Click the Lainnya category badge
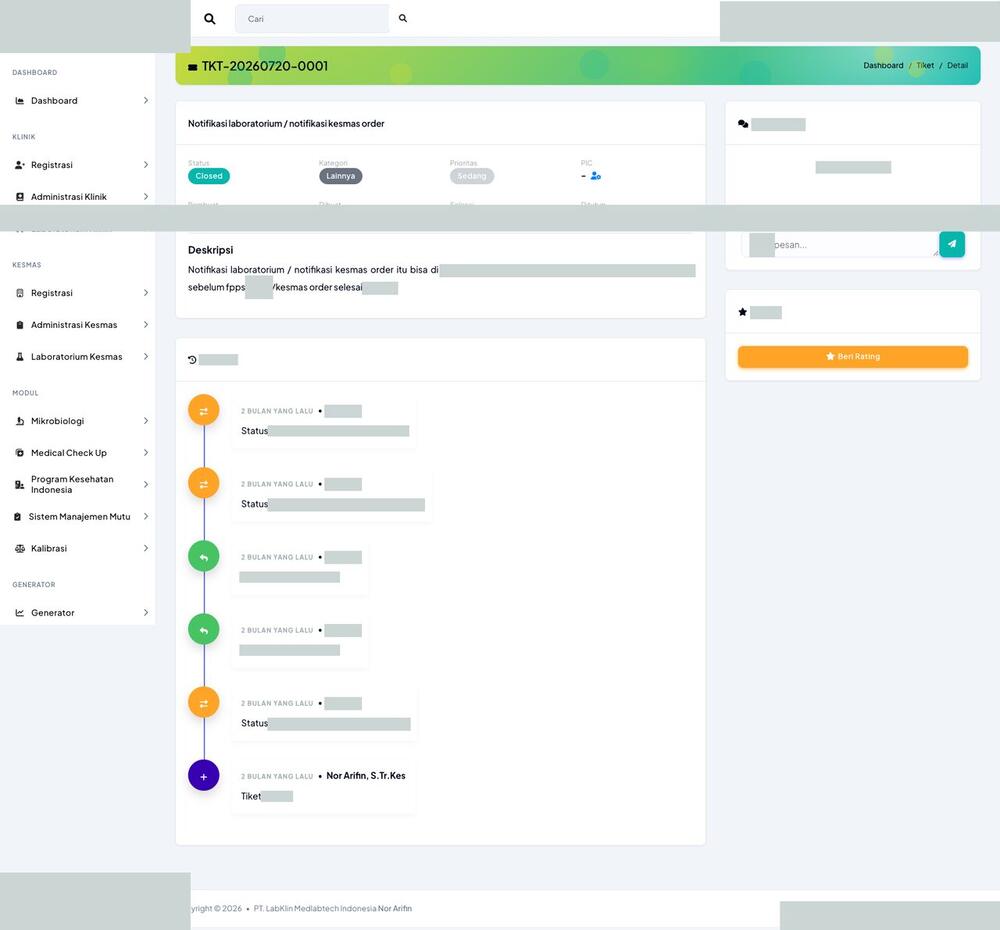This screenshot has width=1000, height=930. point(341,176)
